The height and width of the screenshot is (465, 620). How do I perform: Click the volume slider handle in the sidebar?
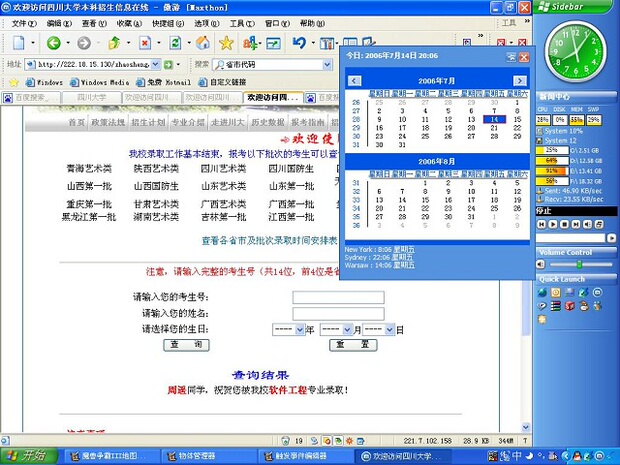(579, 264)
